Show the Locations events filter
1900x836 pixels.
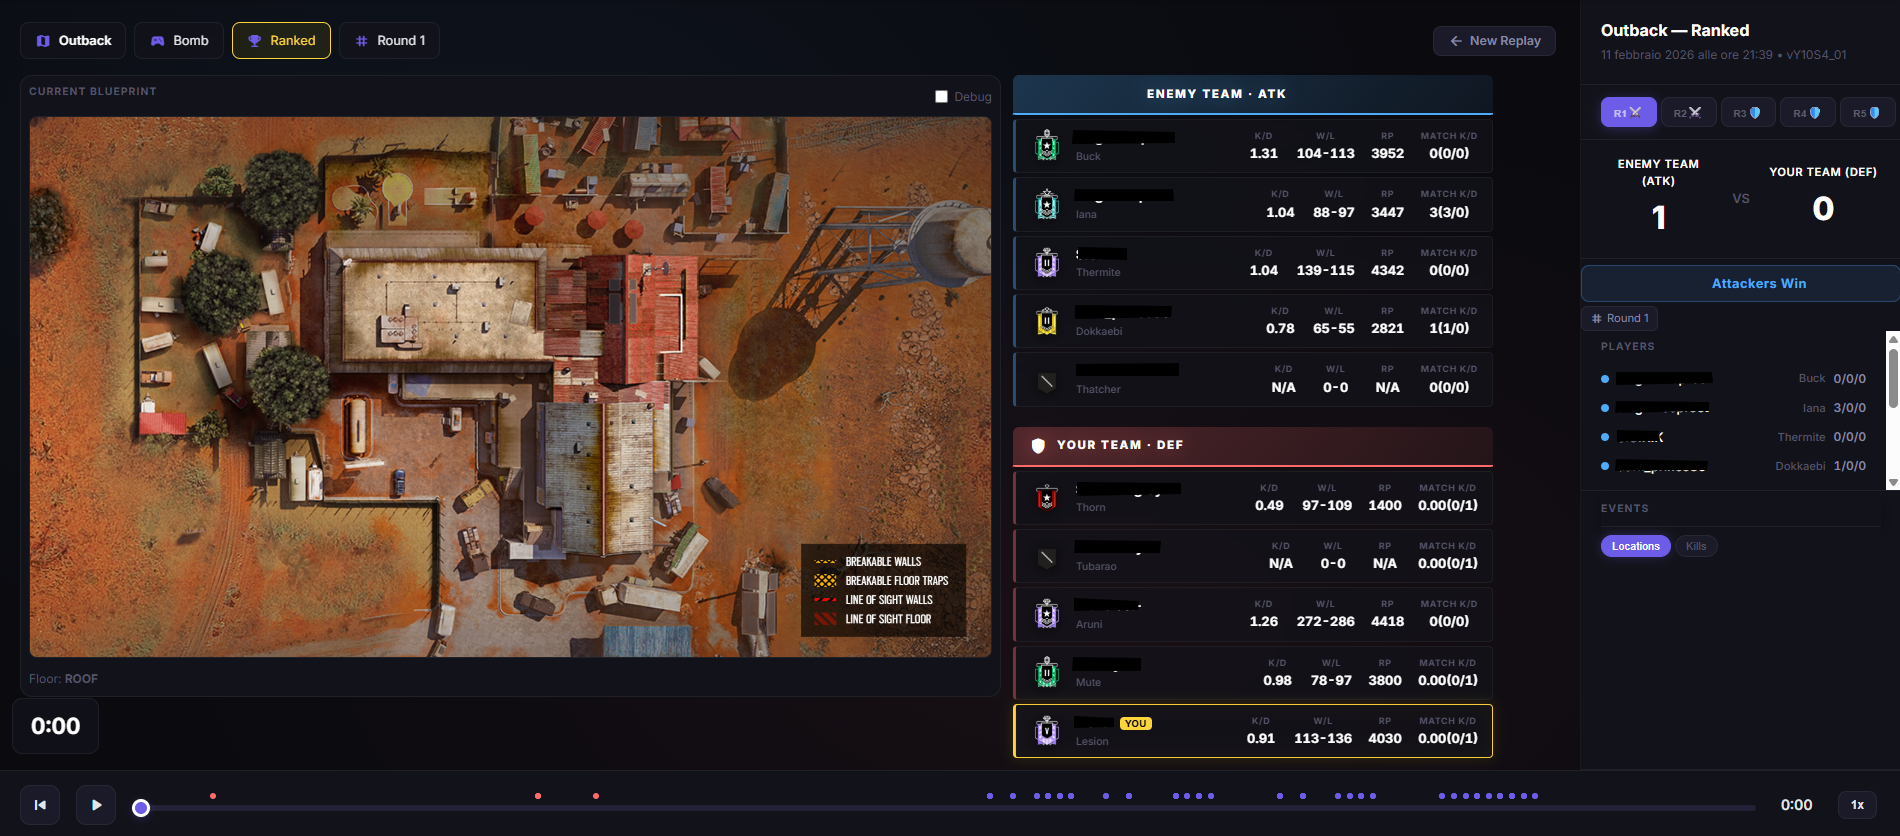point(1636,546)
